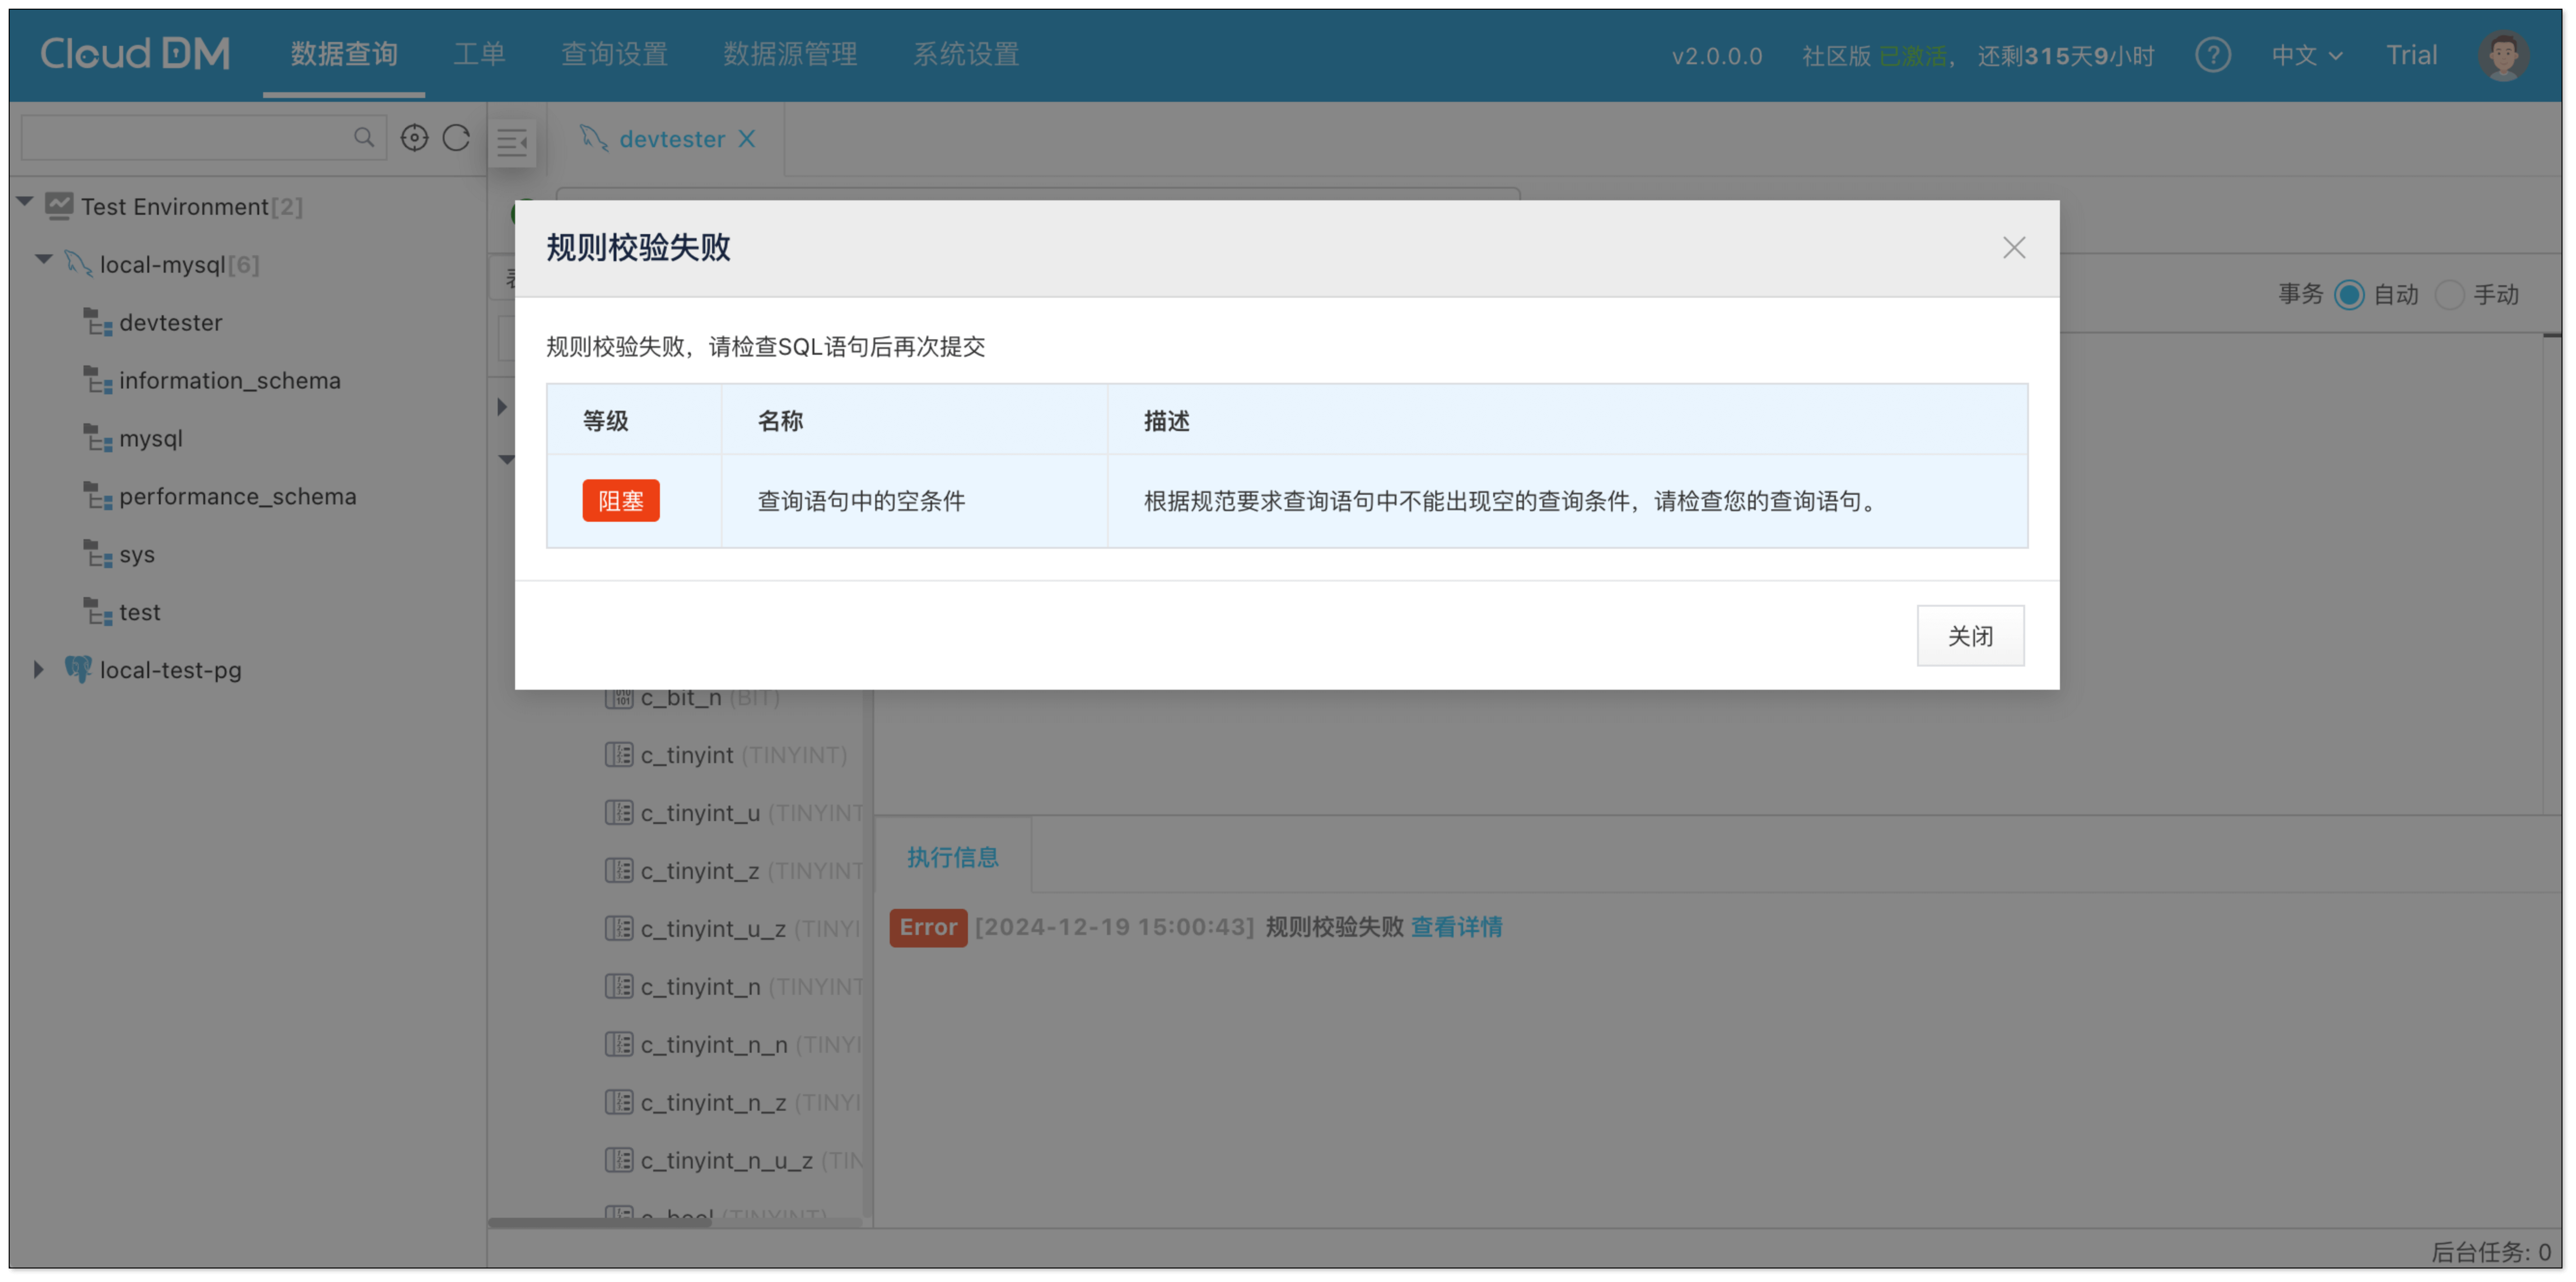Click the search magnifier icon in sidebar
Screen dimensions: 2576x1282
pos(364,137)
